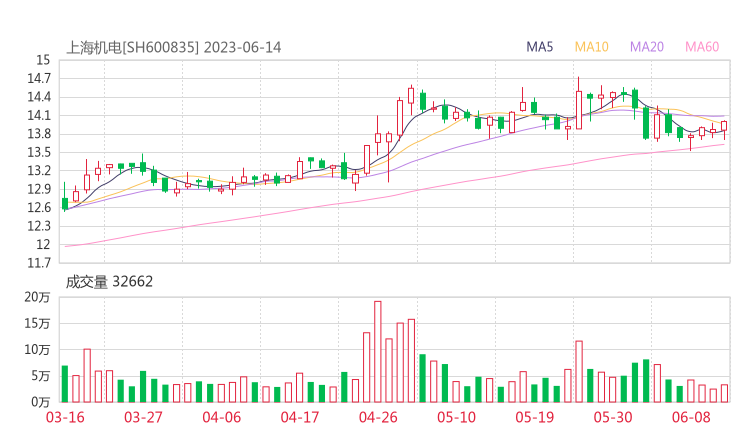740x440 pixels.
Task: Click the 05-19 date label
Action: click(x=535, y=417)
